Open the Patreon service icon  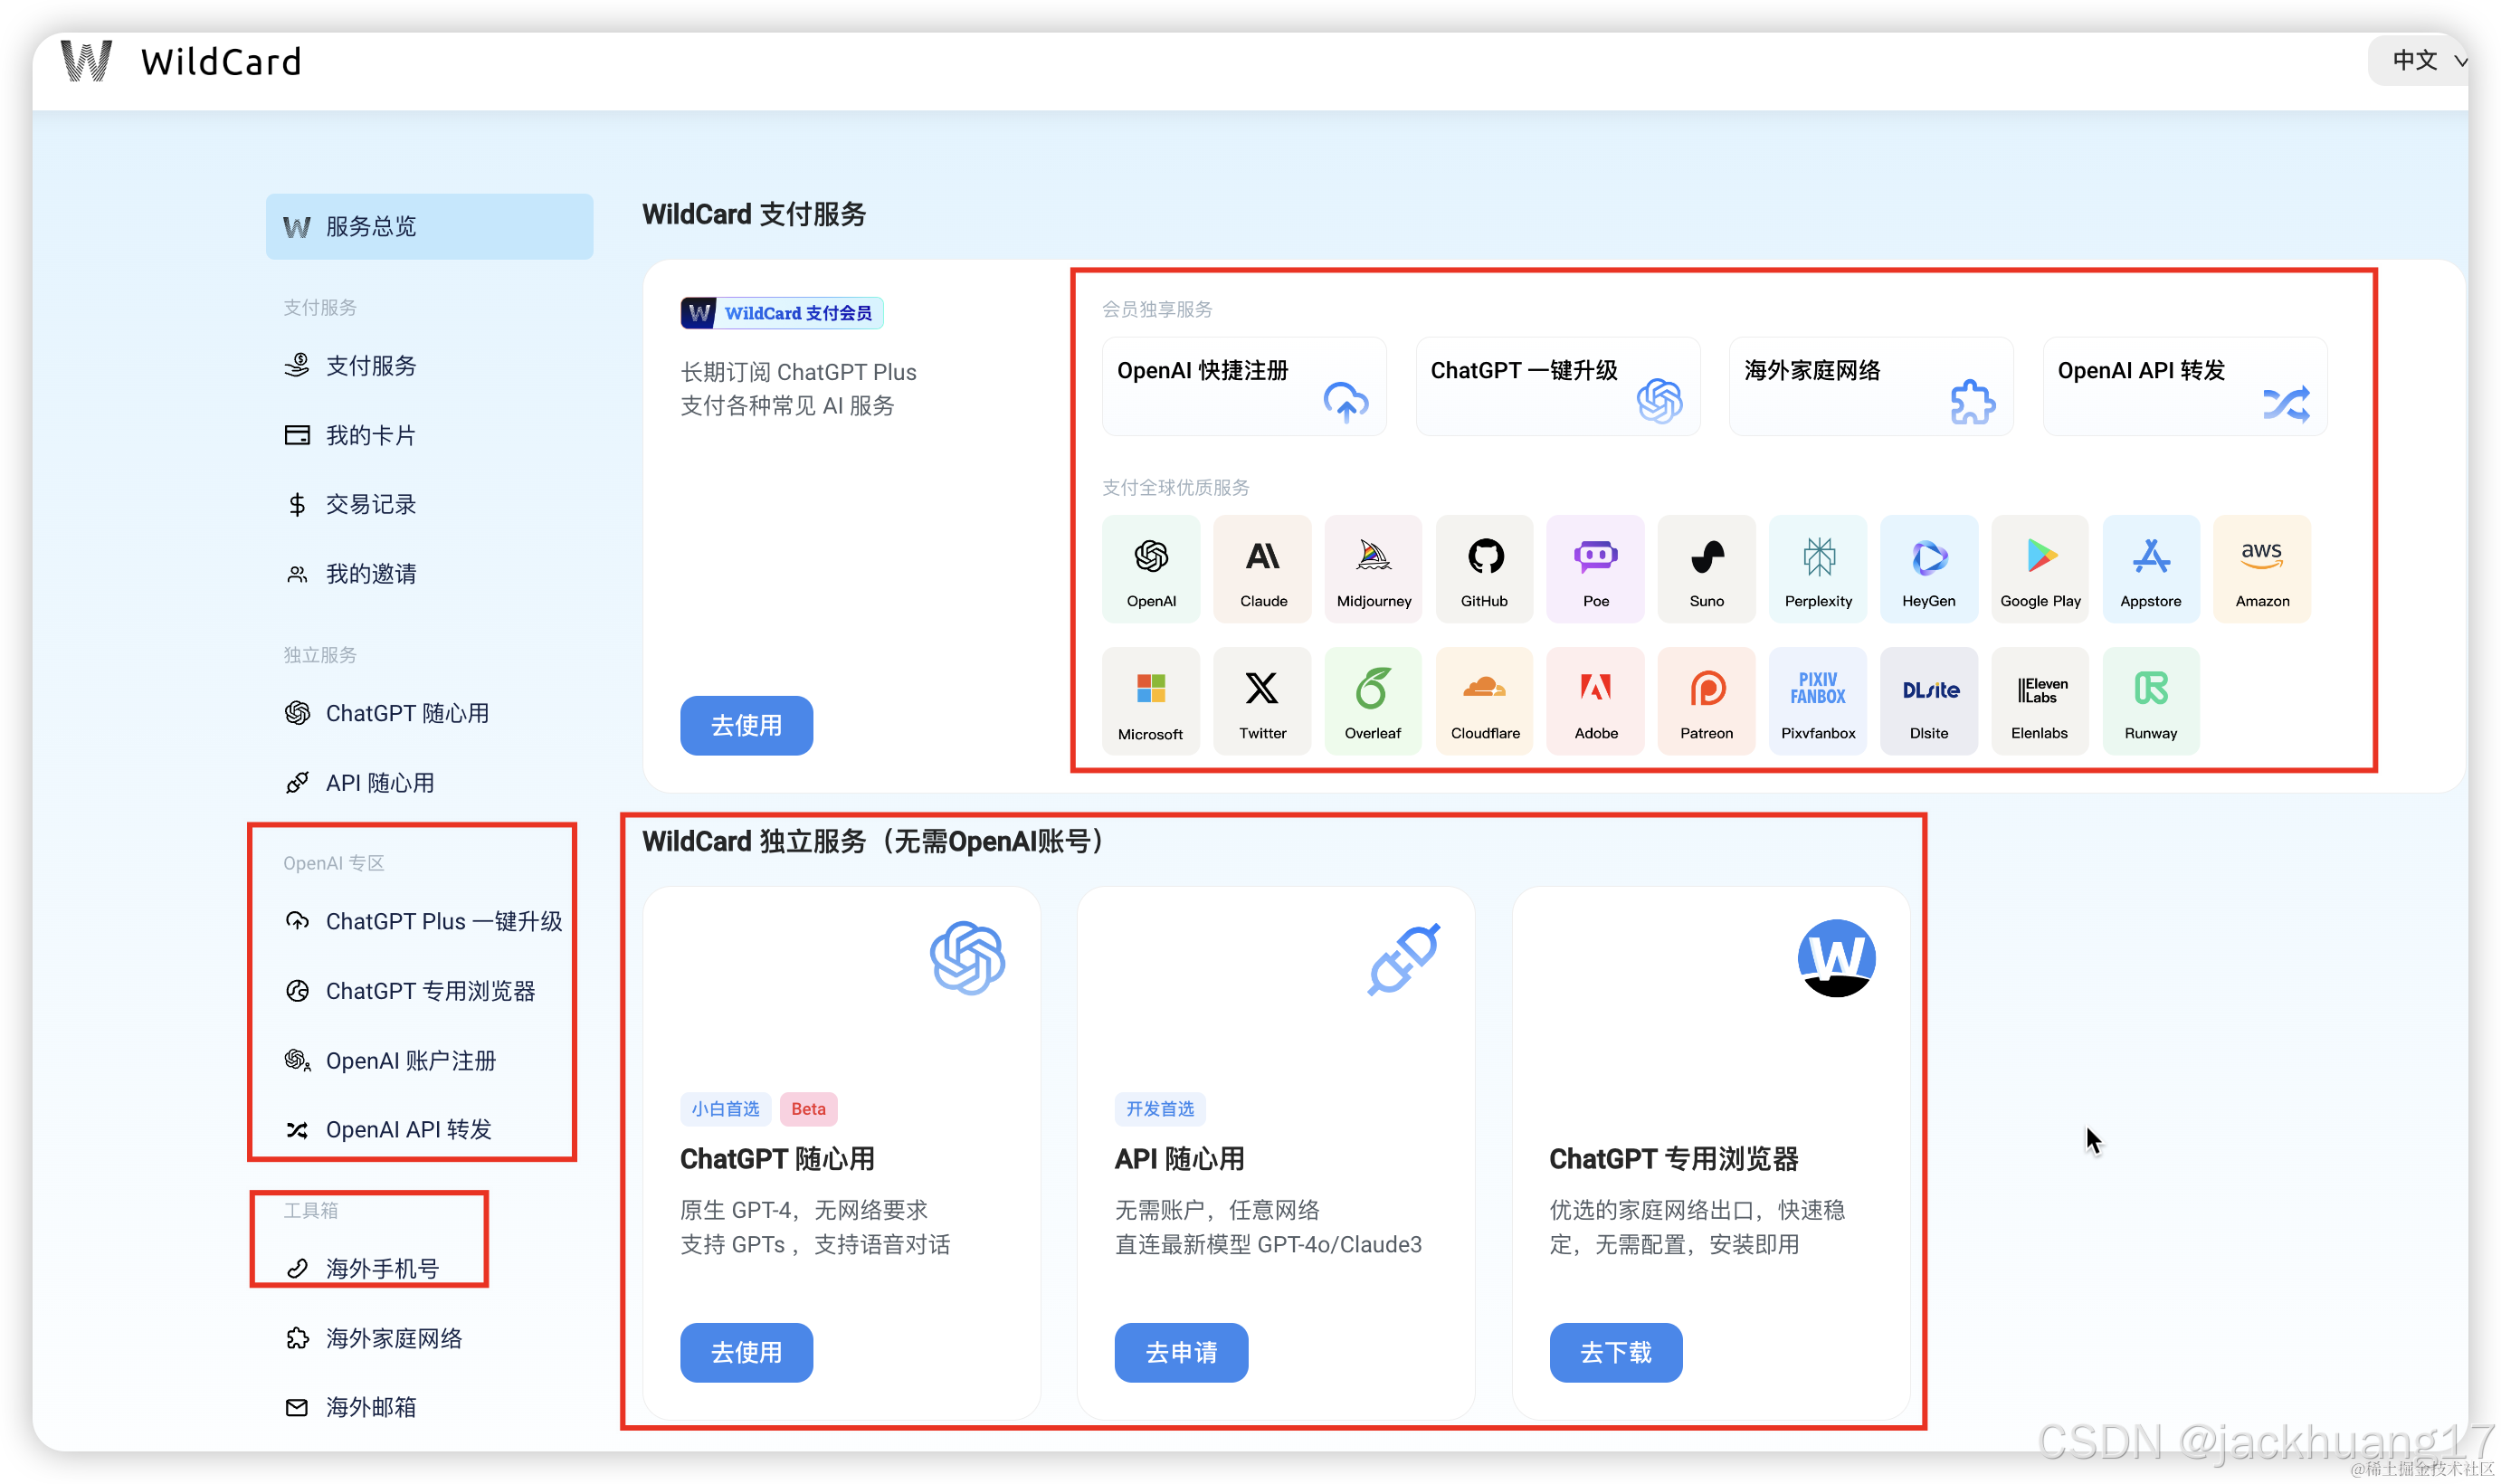[x=1706, y=701]
